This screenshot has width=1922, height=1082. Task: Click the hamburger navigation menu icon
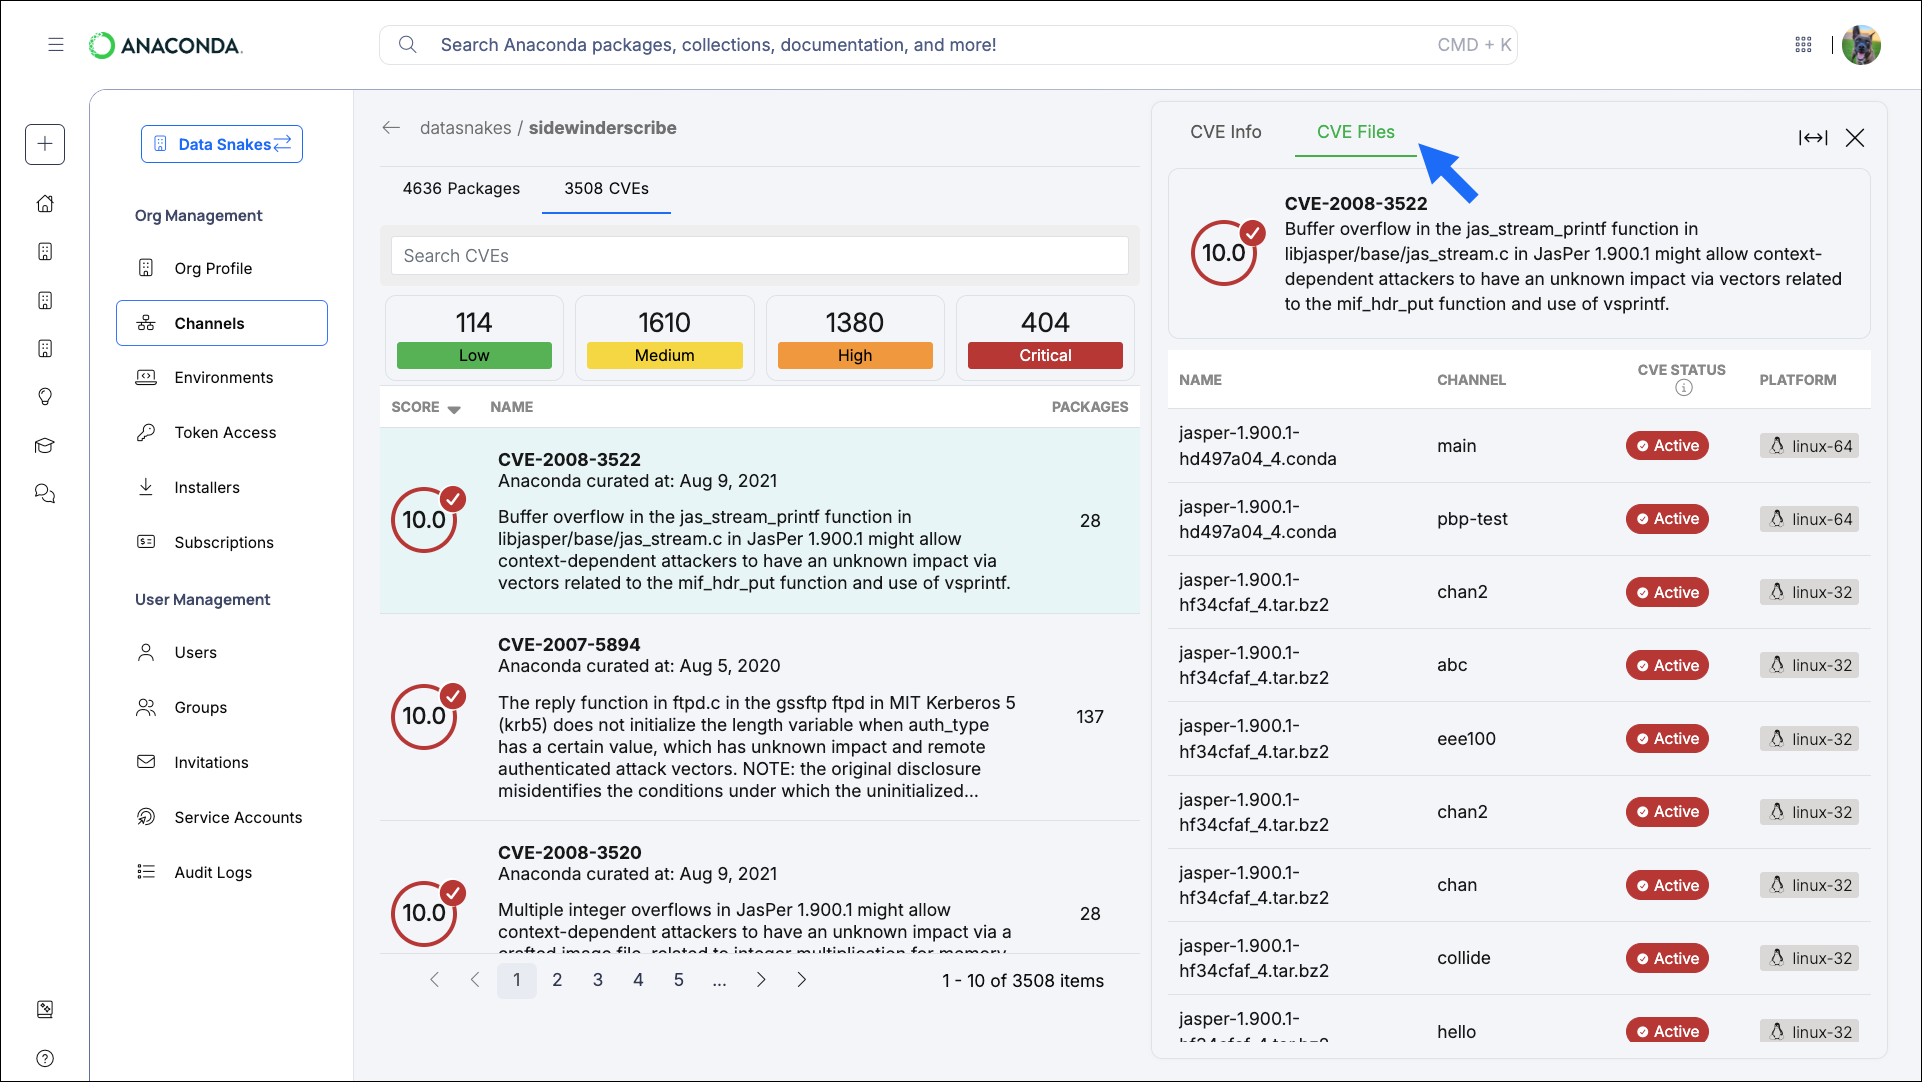coord(56,45)
